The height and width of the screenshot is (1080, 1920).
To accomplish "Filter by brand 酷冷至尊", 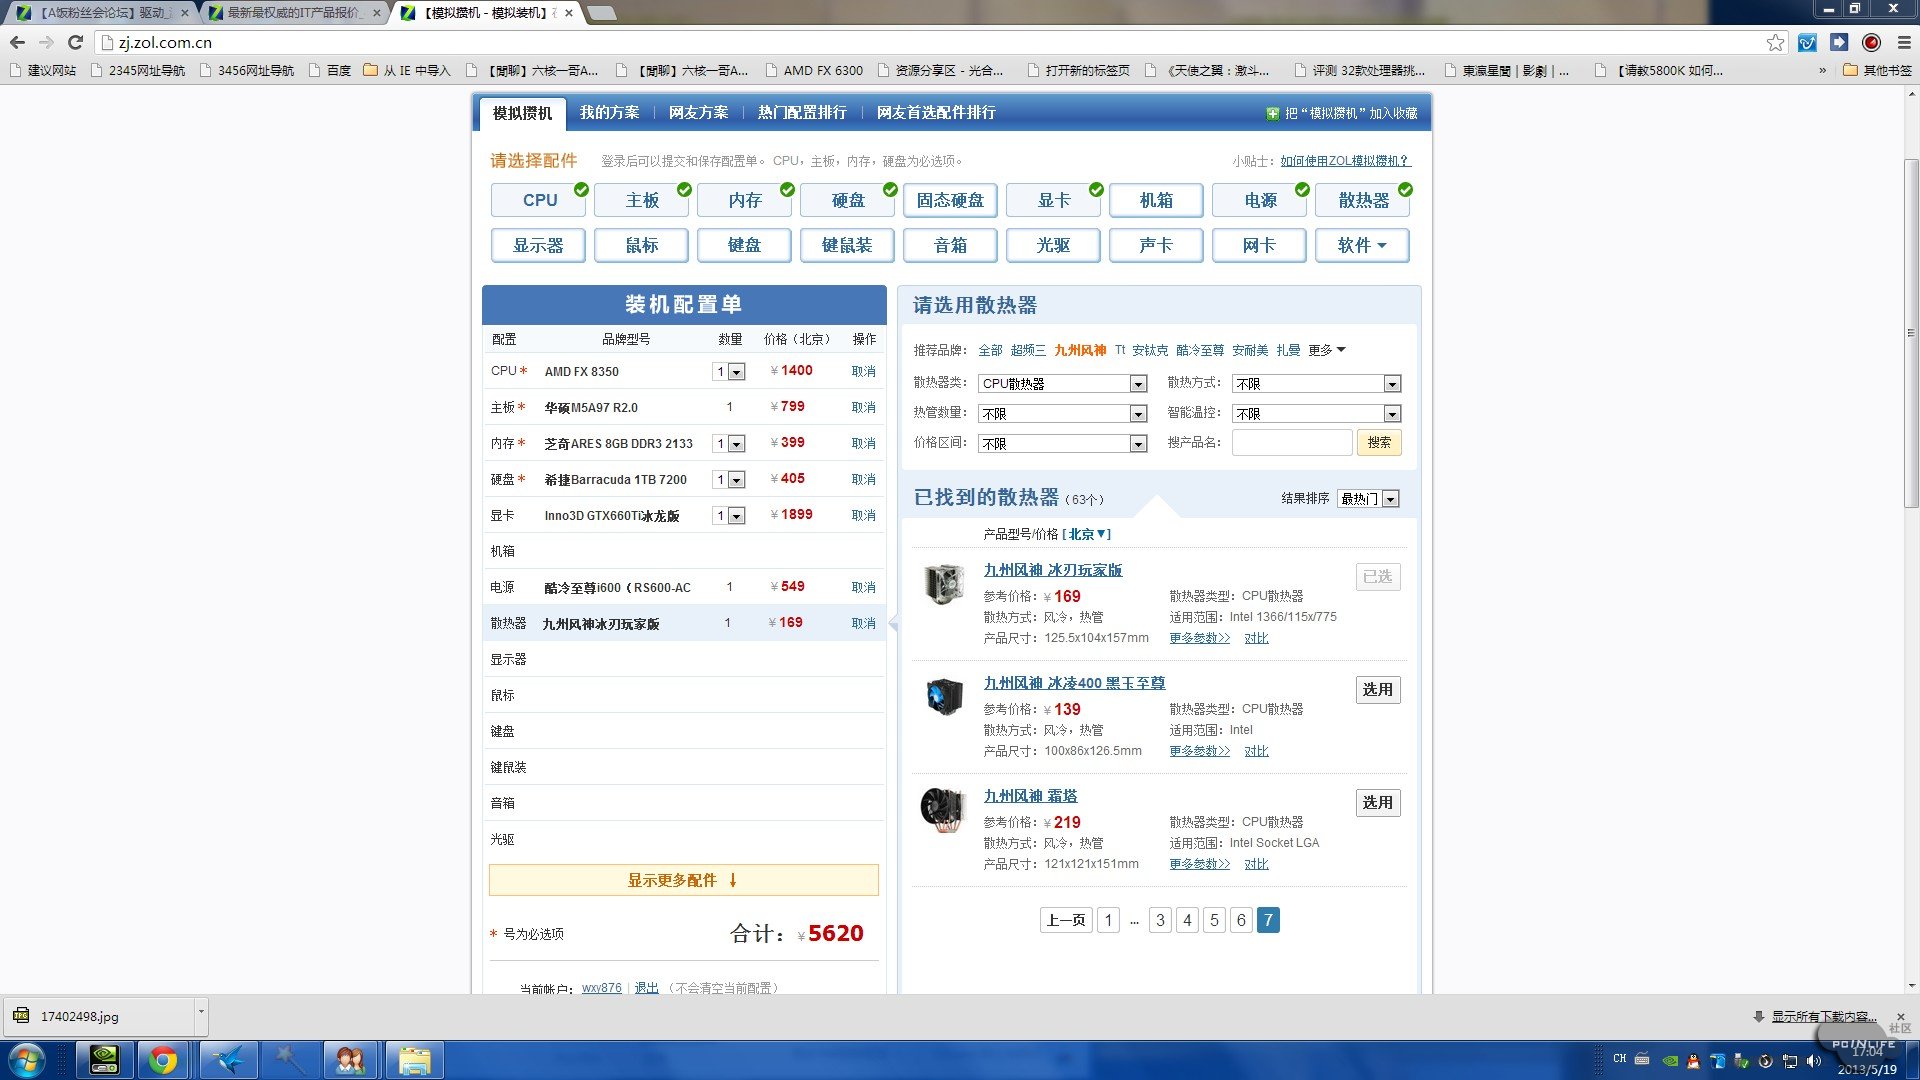I will [x=1200, y=350].
